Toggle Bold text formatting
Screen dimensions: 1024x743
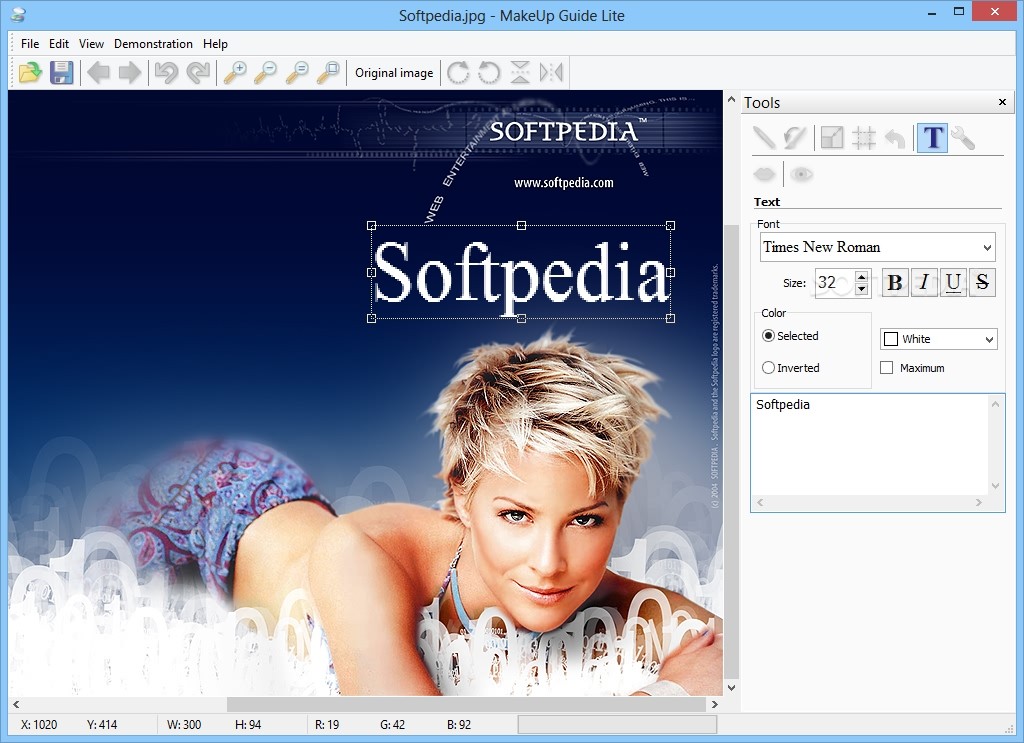tap(895, 282)
